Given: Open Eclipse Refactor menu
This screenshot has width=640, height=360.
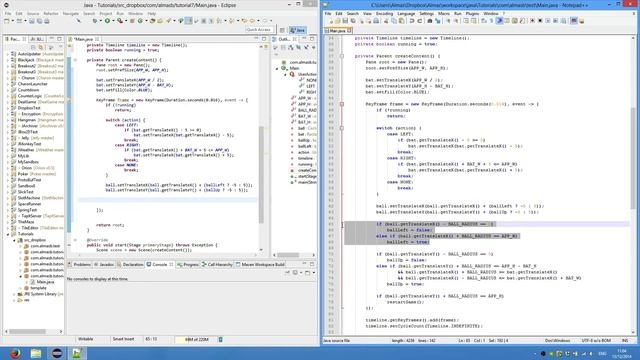Looking at the screenshot, I should 51,13.
